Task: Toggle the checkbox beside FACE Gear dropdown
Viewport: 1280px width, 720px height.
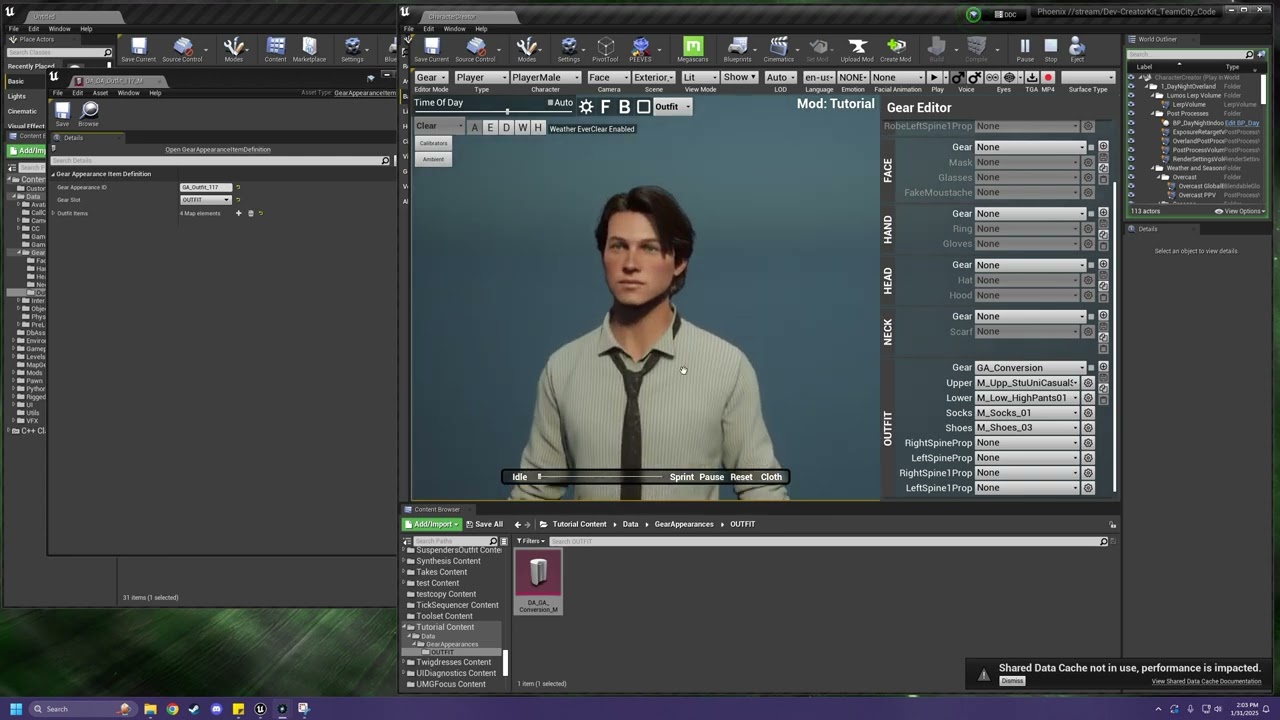Action: [x=1091, y=147]
